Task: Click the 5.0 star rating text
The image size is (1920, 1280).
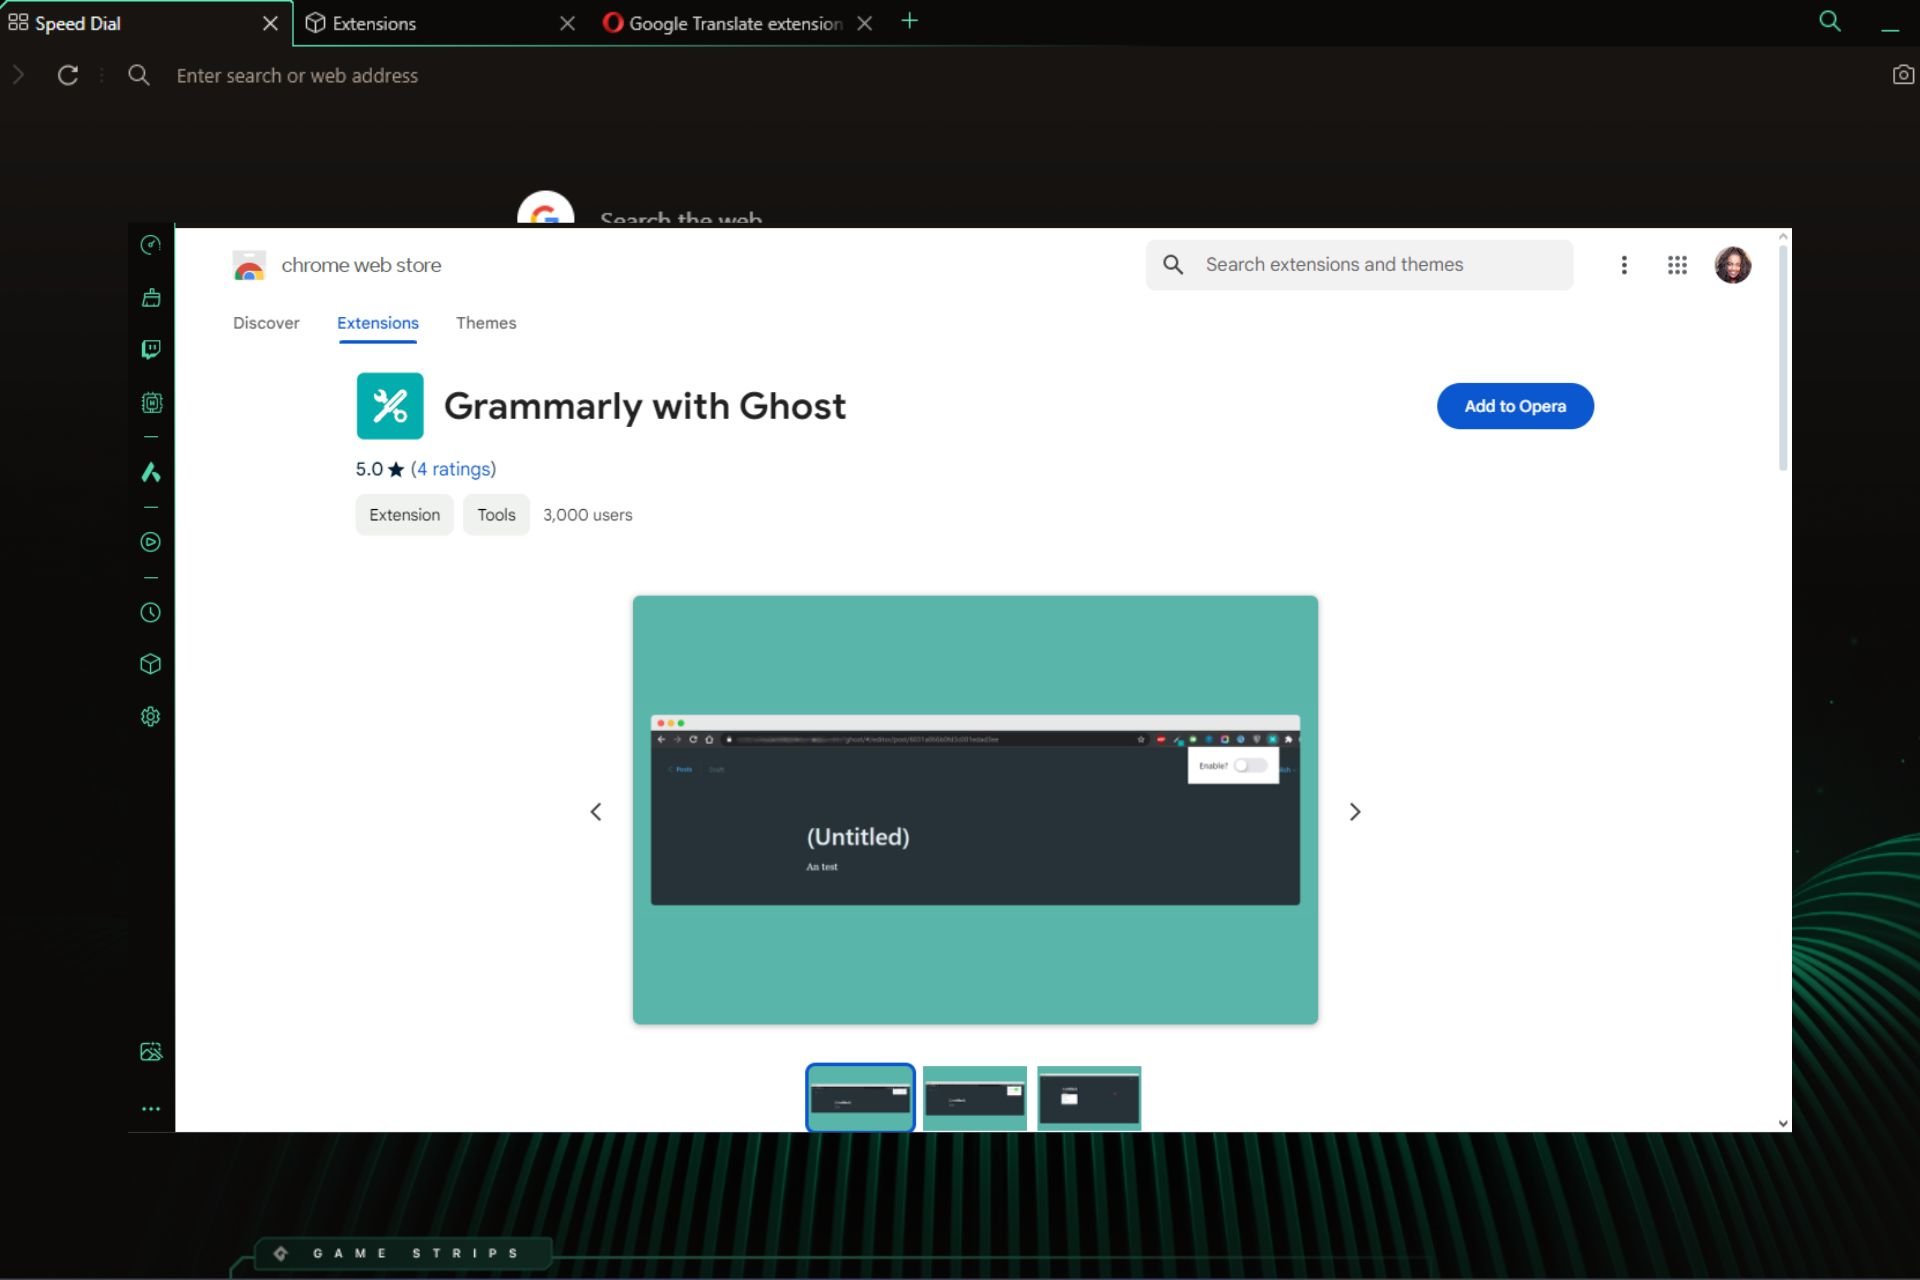Action: pyautogui.click(x=379, y=469)
